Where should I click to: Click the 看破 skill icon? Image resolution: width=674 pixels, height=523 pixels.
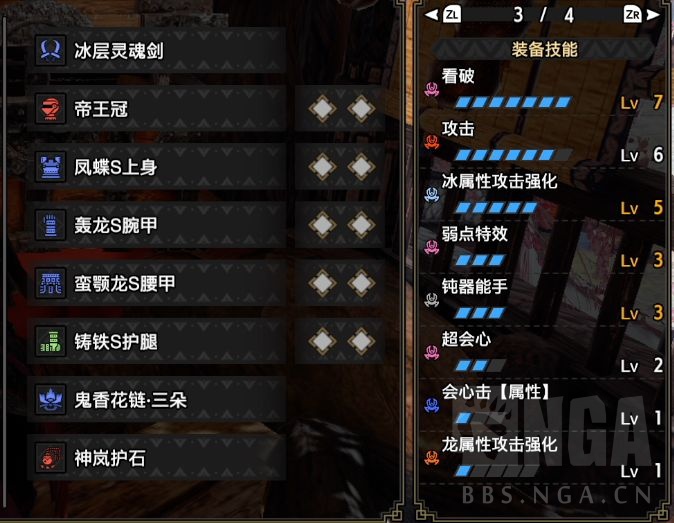click(x=432, y=89)
